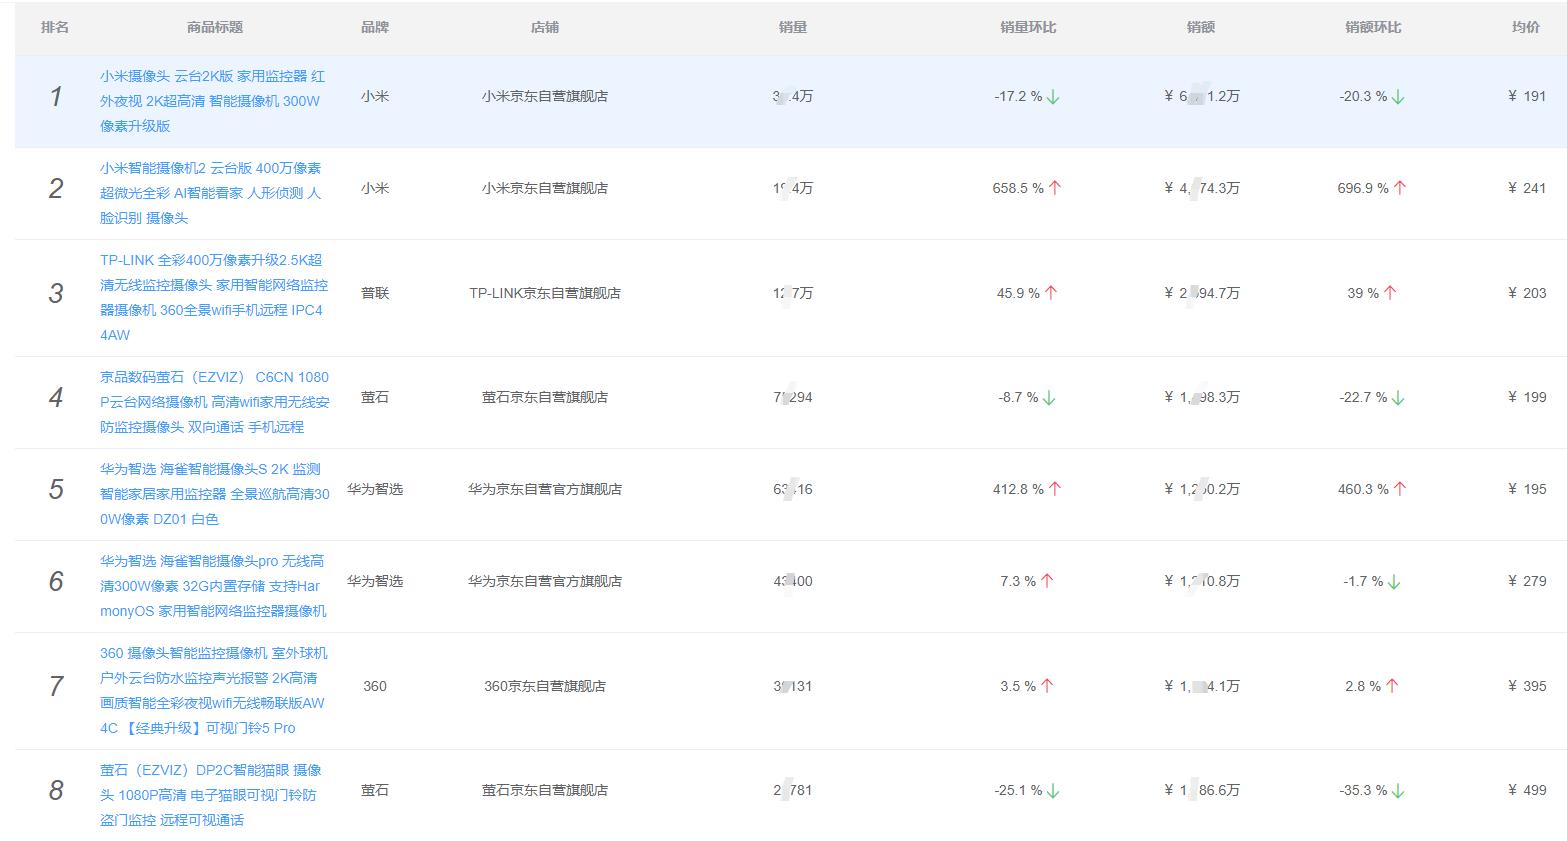Click the 店铺 column header
1567x841 pixels.
[x=545, y=27]
